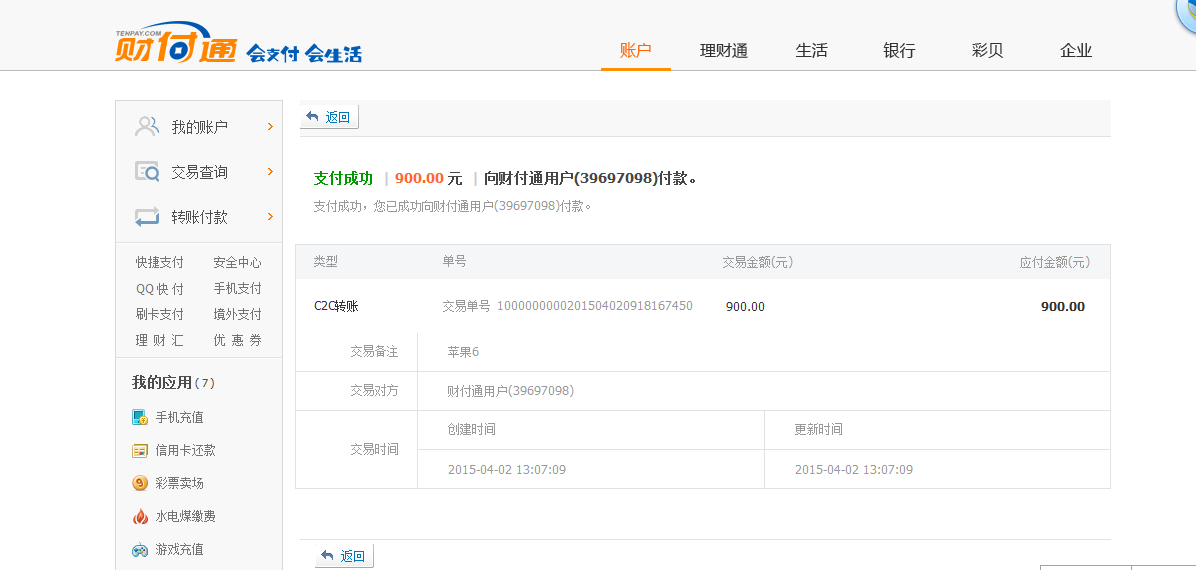The height and width of the screenshot is (570, 1196).
Task: Open the 快捷支付 link
Action: [160, 262]
